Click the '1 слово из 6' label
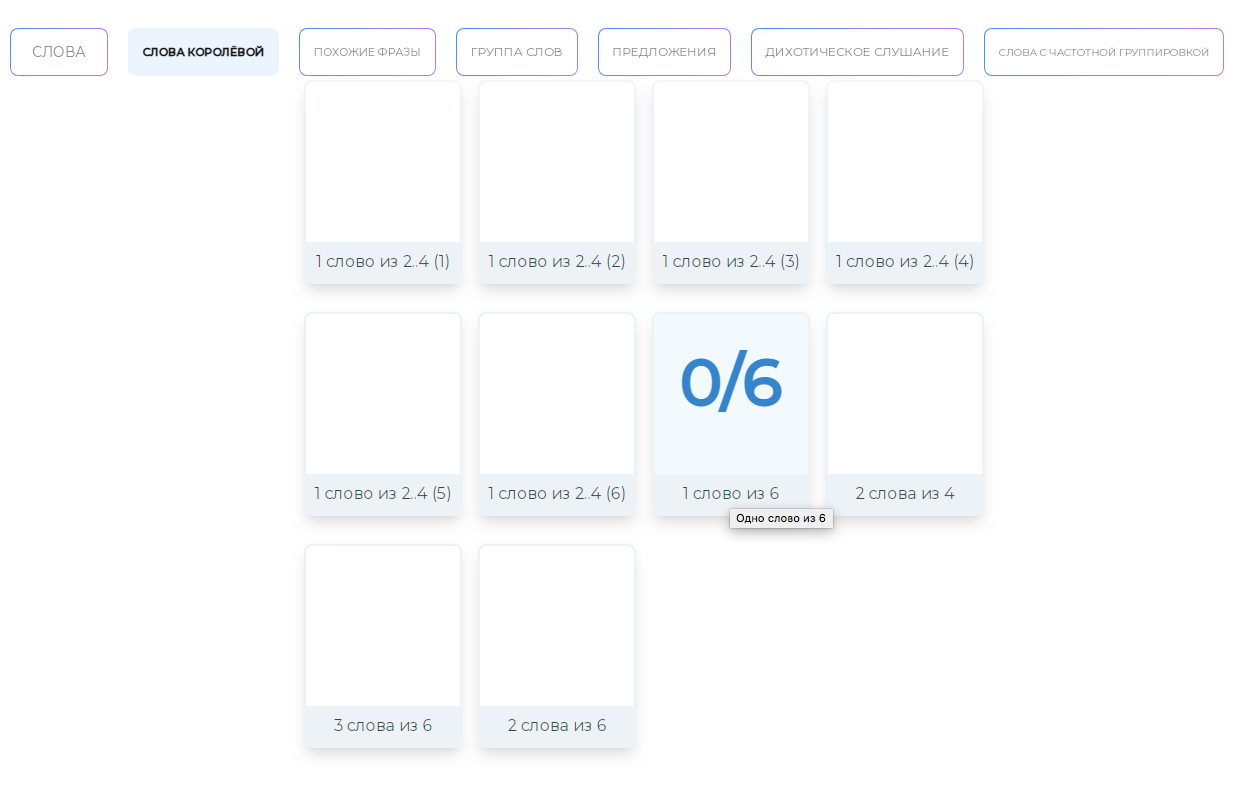The image size is (1259, 798). coord(731,493)
